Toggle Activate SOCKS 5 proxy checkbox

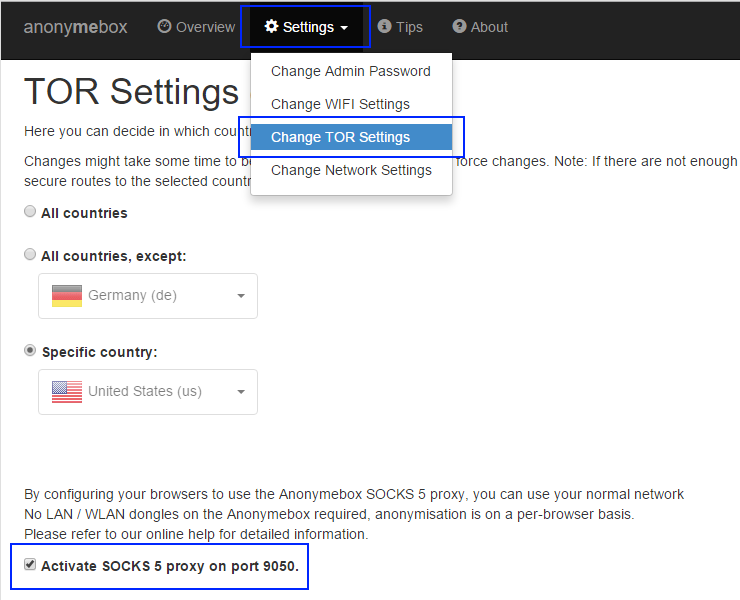[x=30, y=565]
